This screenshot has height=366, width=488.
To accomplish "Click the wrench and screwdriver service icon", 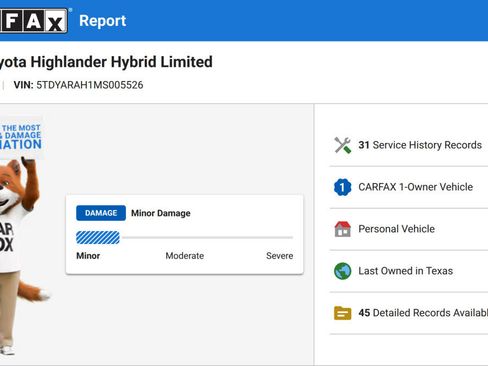I will [343, 145].
